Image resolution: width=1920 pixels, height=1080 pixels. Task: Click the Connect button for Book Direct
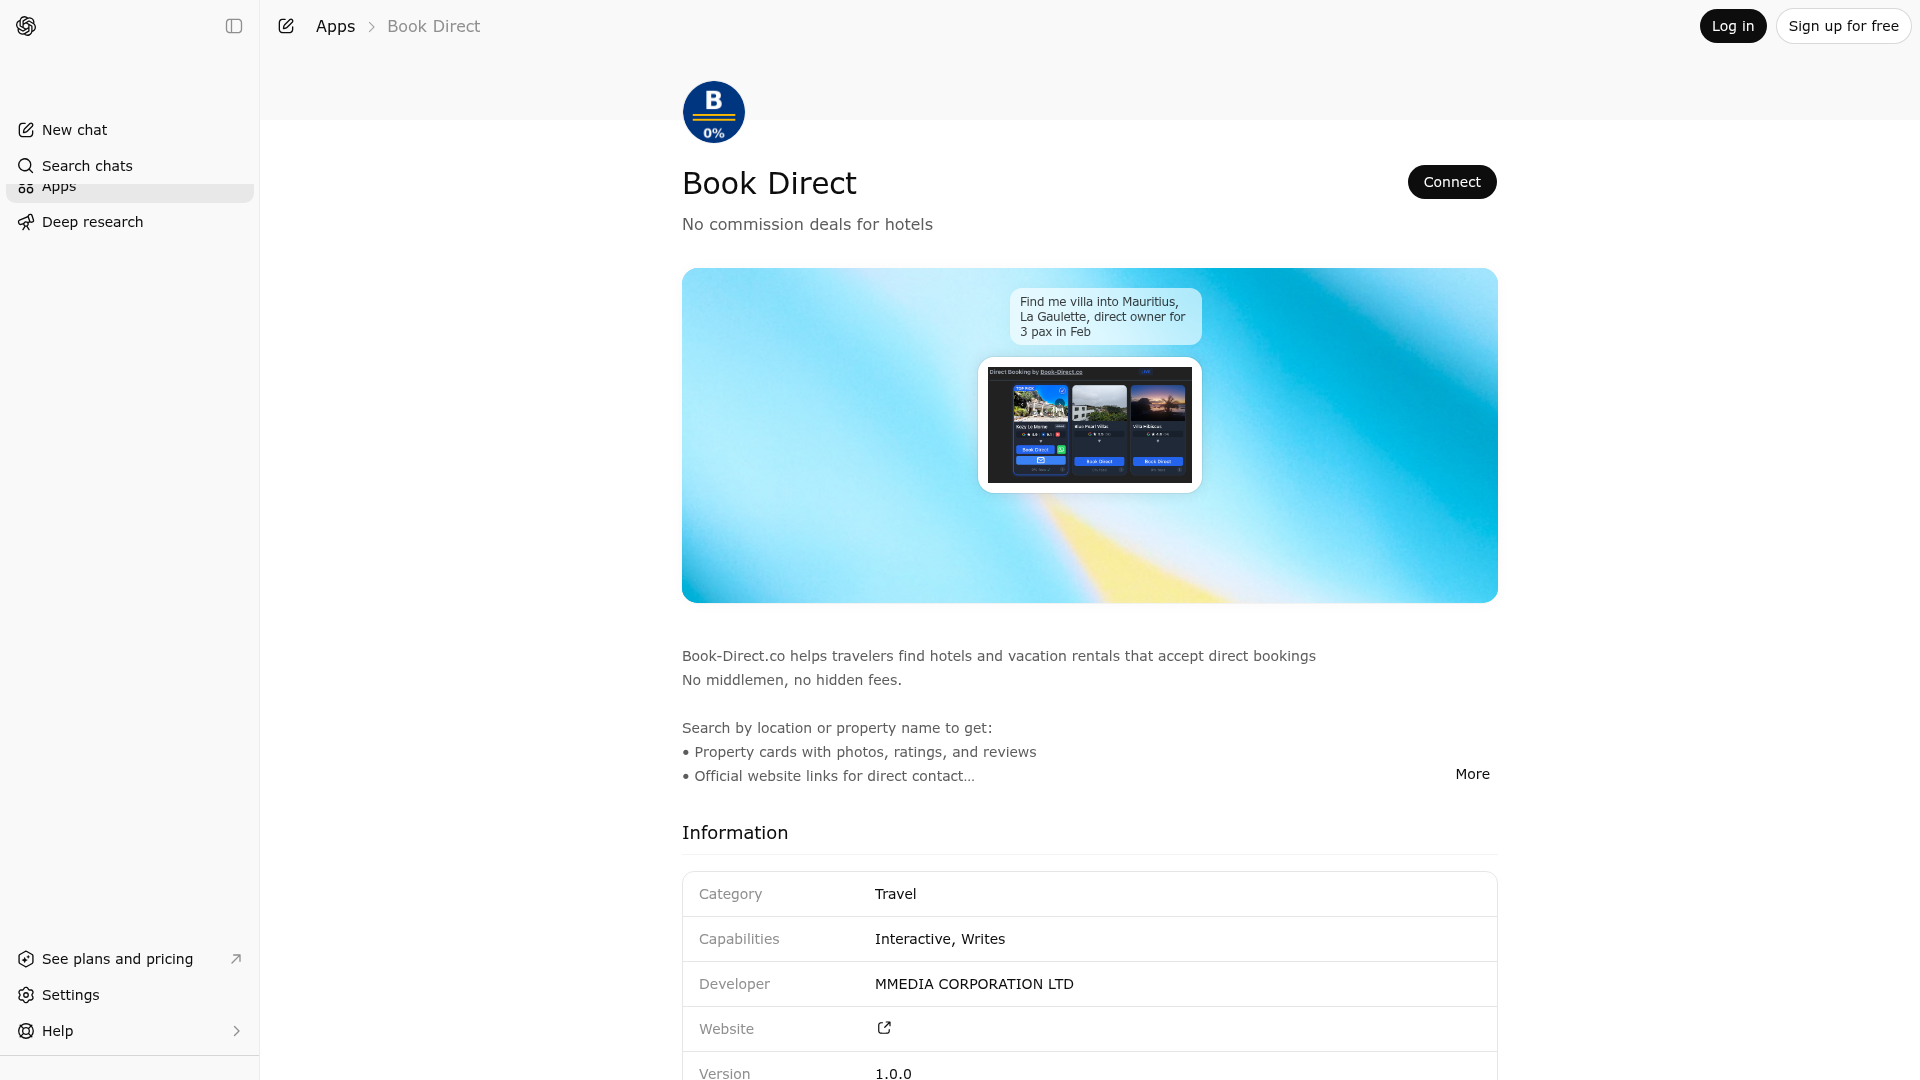tap(1452, 181)
